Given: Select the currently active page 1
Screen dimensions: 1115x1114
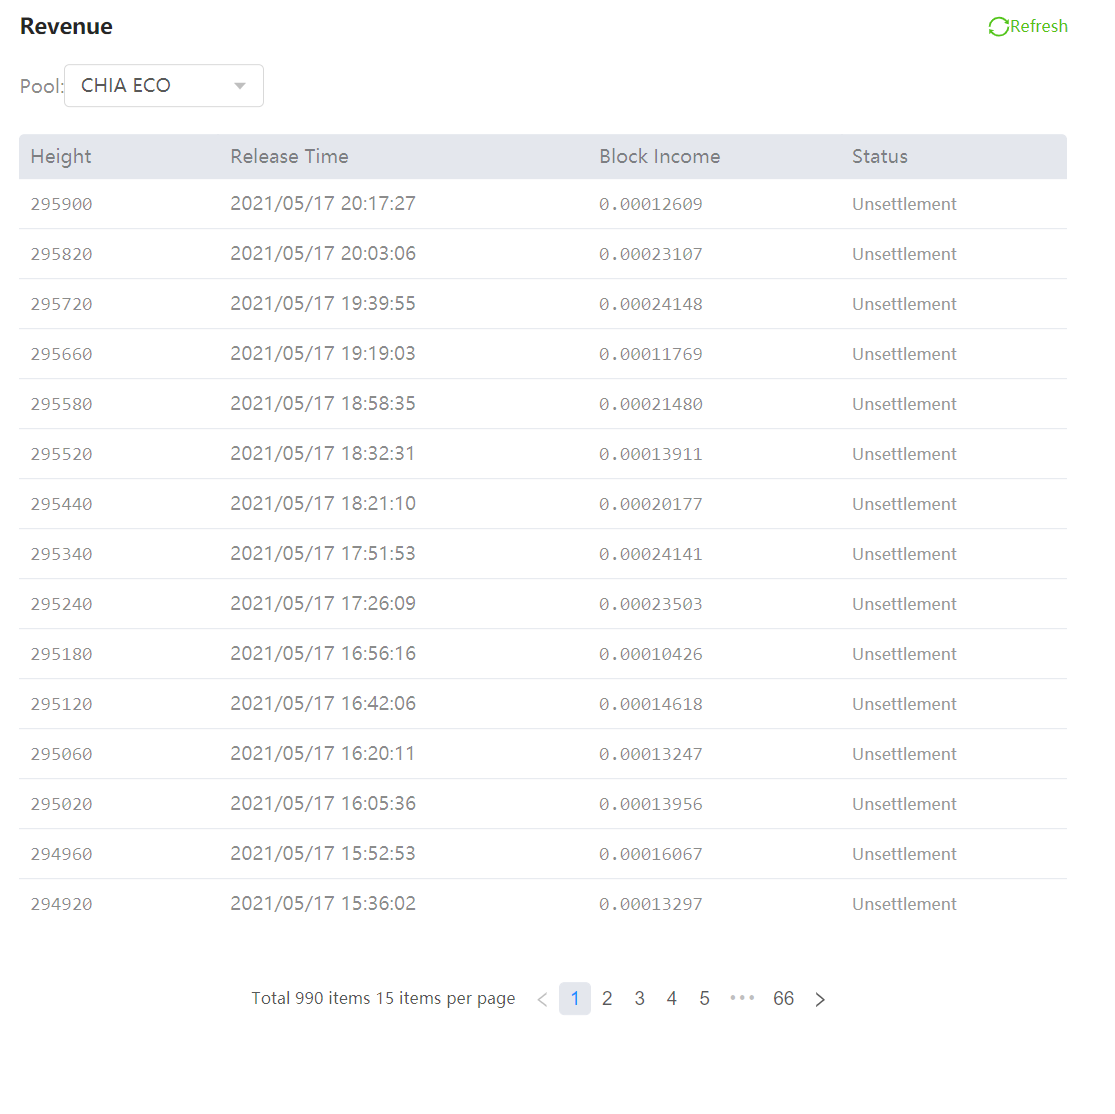Looking at the screenshot, I should (575, 998).
